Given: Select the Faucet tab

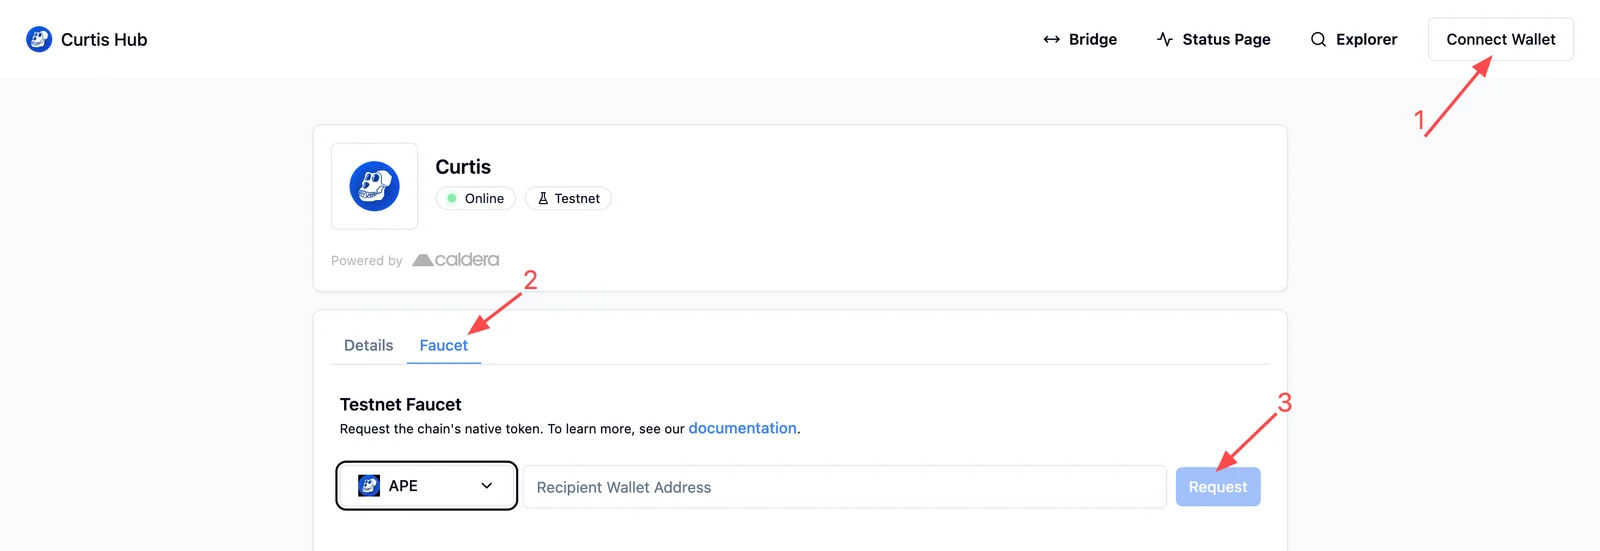Looking at the screenshot, I should (443, 345).
